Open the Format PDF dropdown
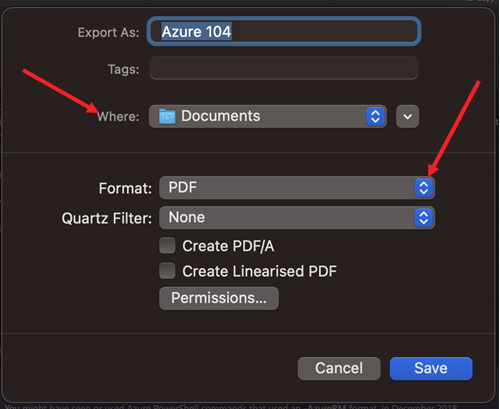 point(297,188)
